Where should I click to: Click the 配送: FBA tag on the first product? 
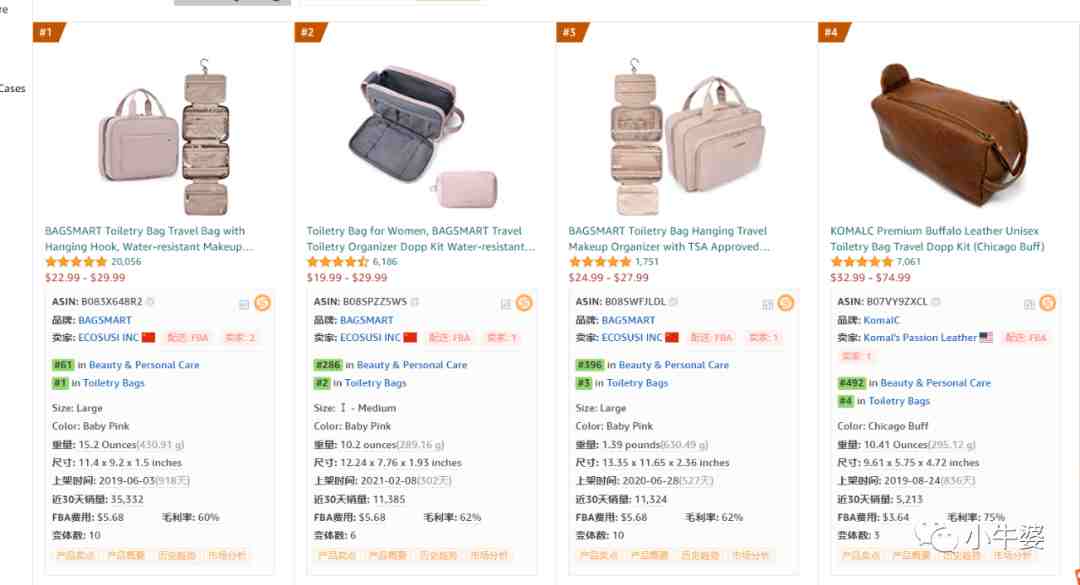(187, 338)
